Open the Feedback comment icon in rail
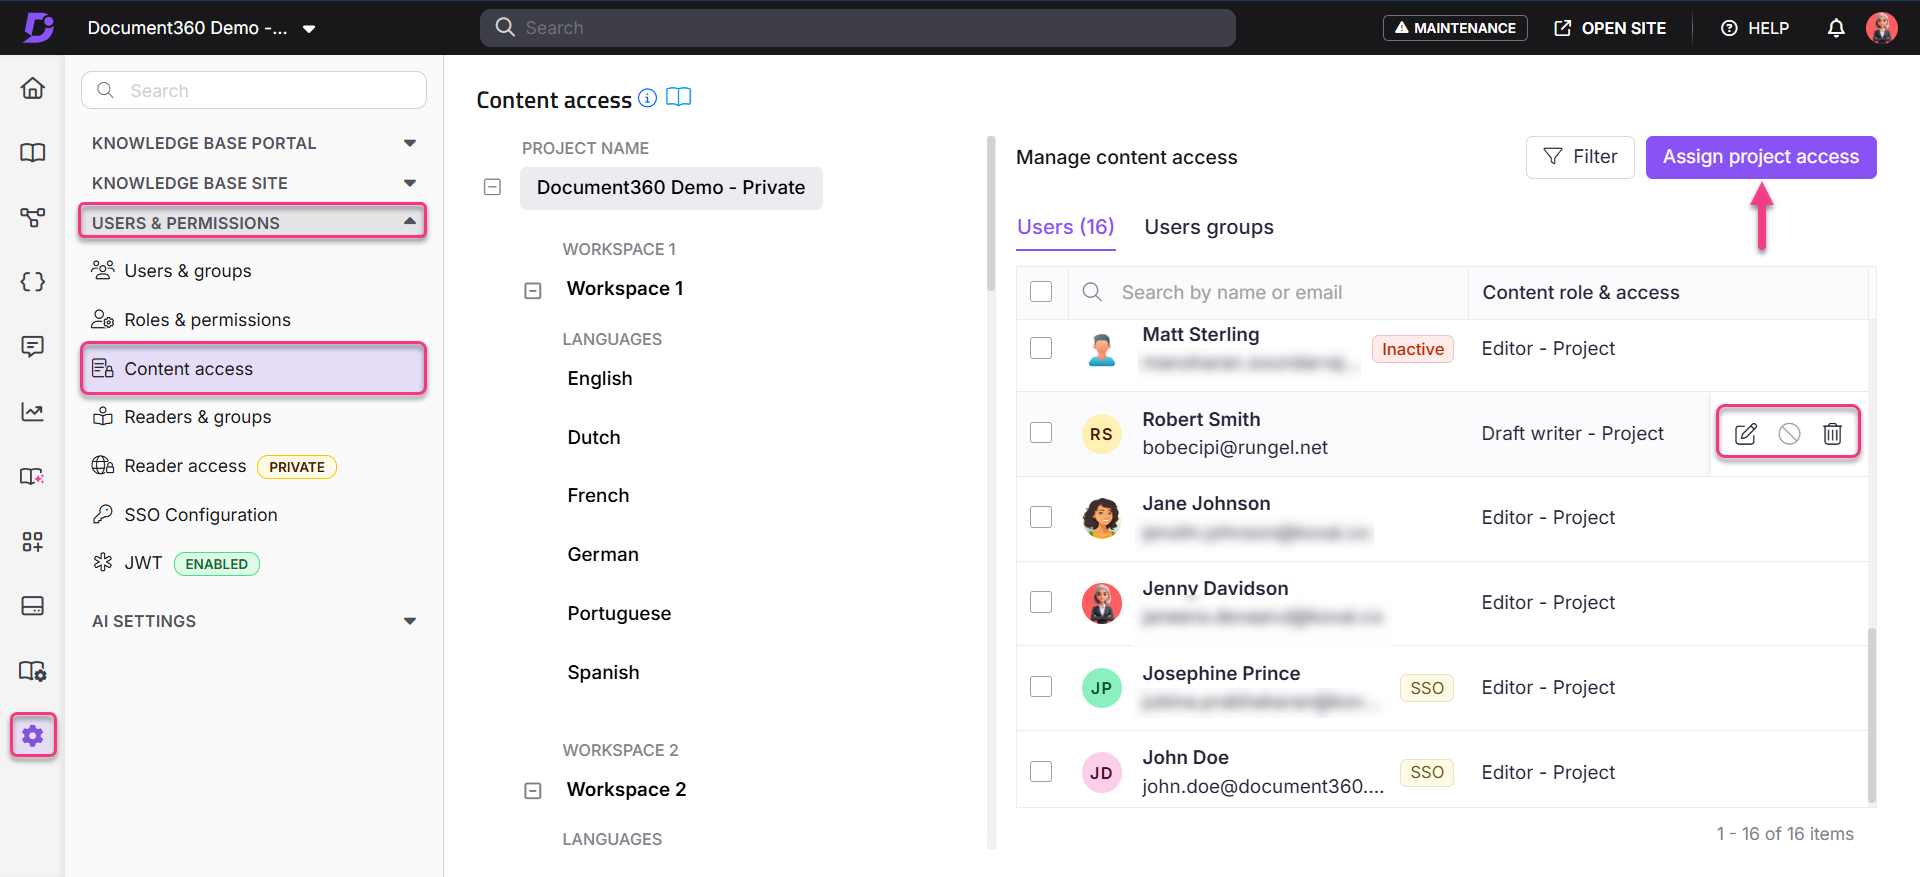The height and width of the screenshot is (877, 1920). pyautogui.click(x=33, y=347)
